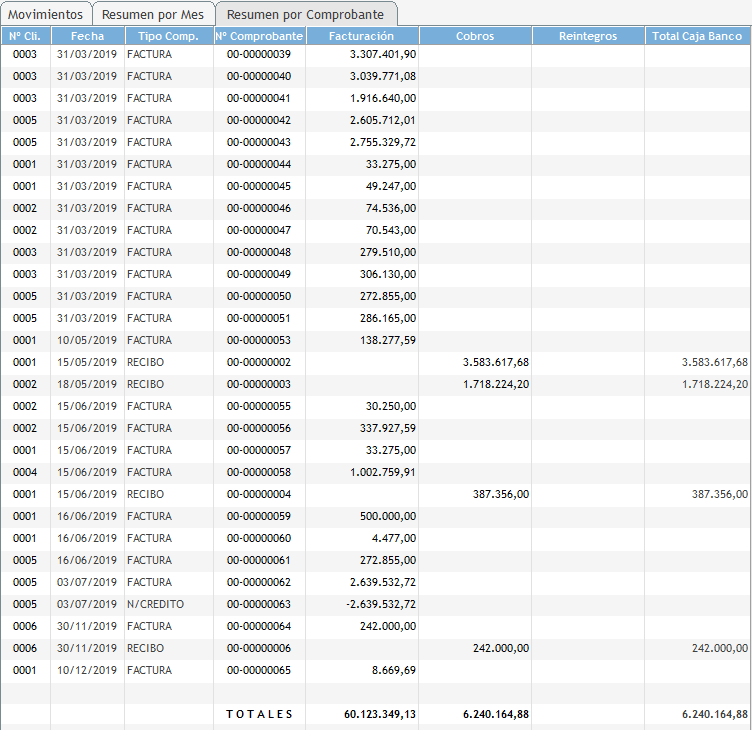This screenshot has height=730, width=752.
Task: Select FACTURA row 00-00000065
Action: click(x=259, y=670)
